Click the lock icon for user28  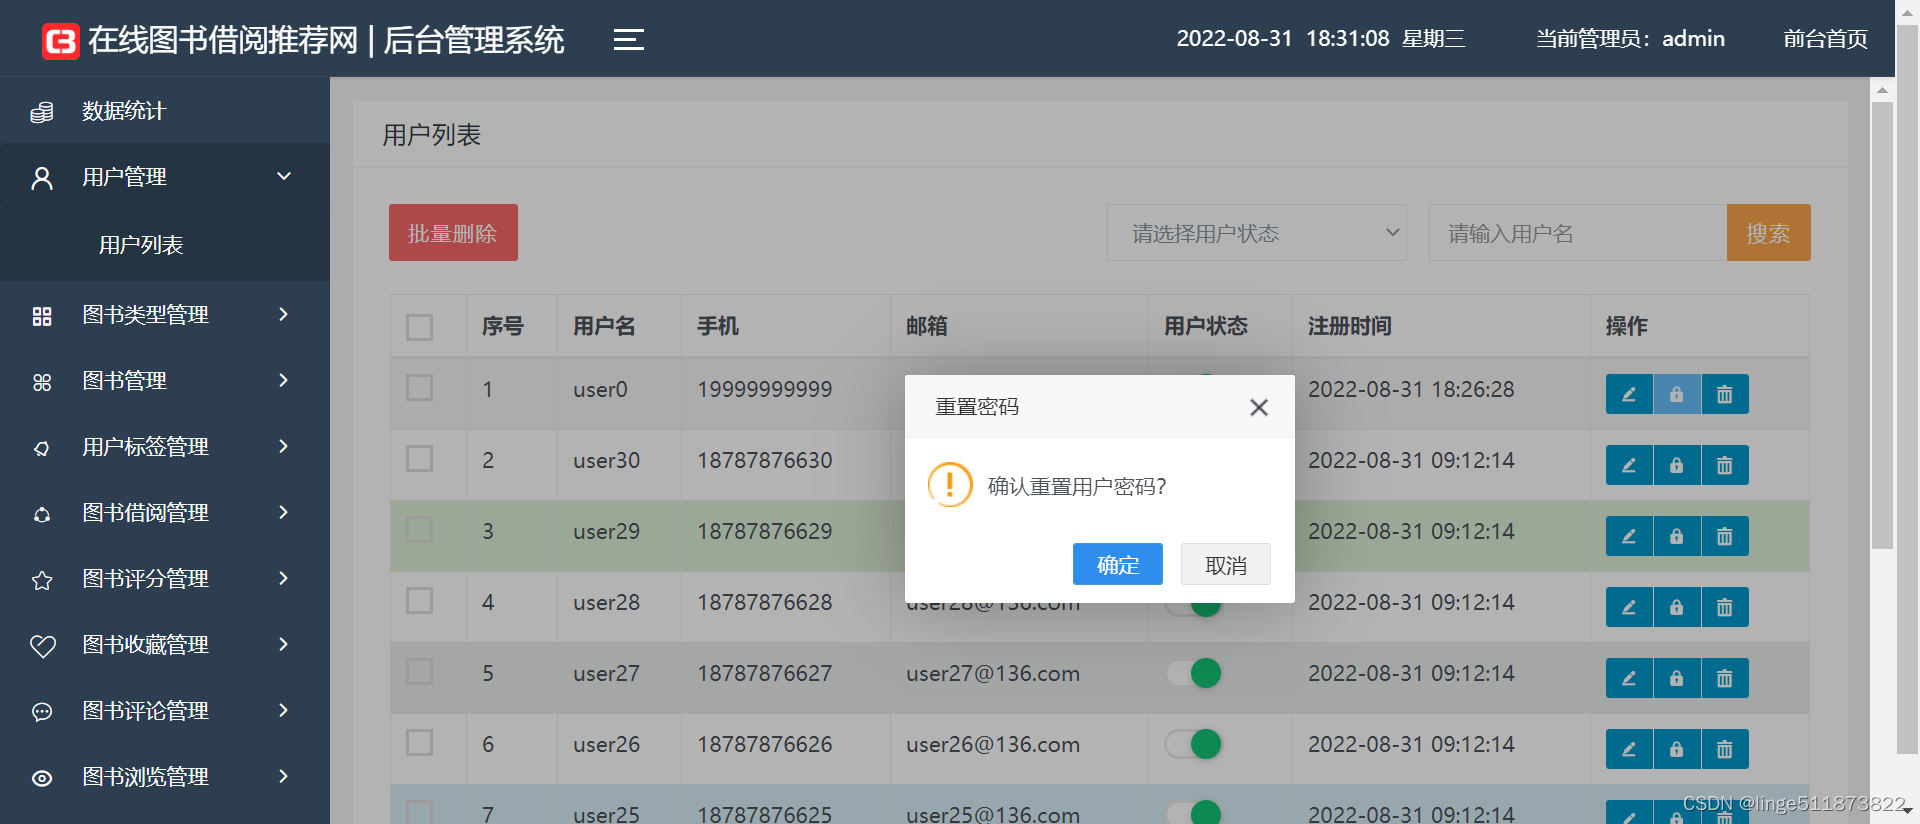point(1677,607)
